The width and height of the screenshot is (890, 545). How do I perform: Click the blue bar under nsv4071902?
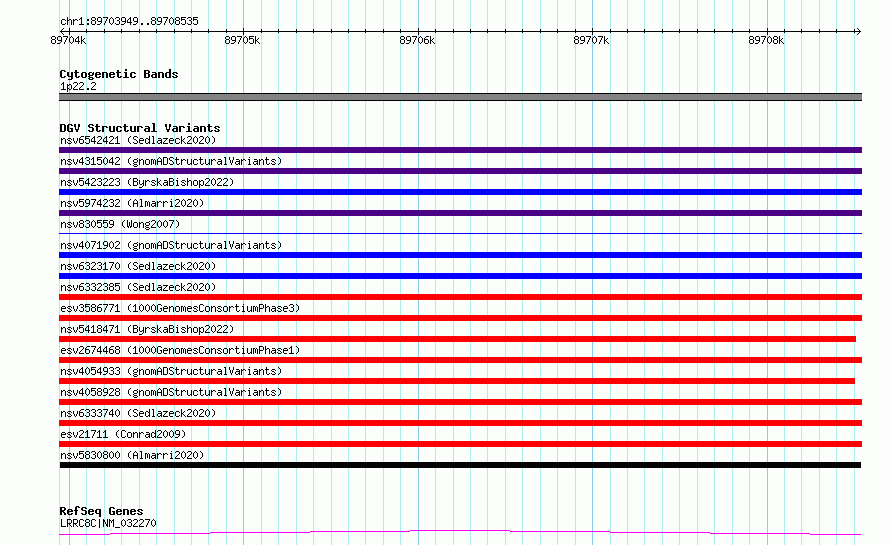(x=460, y=255)
